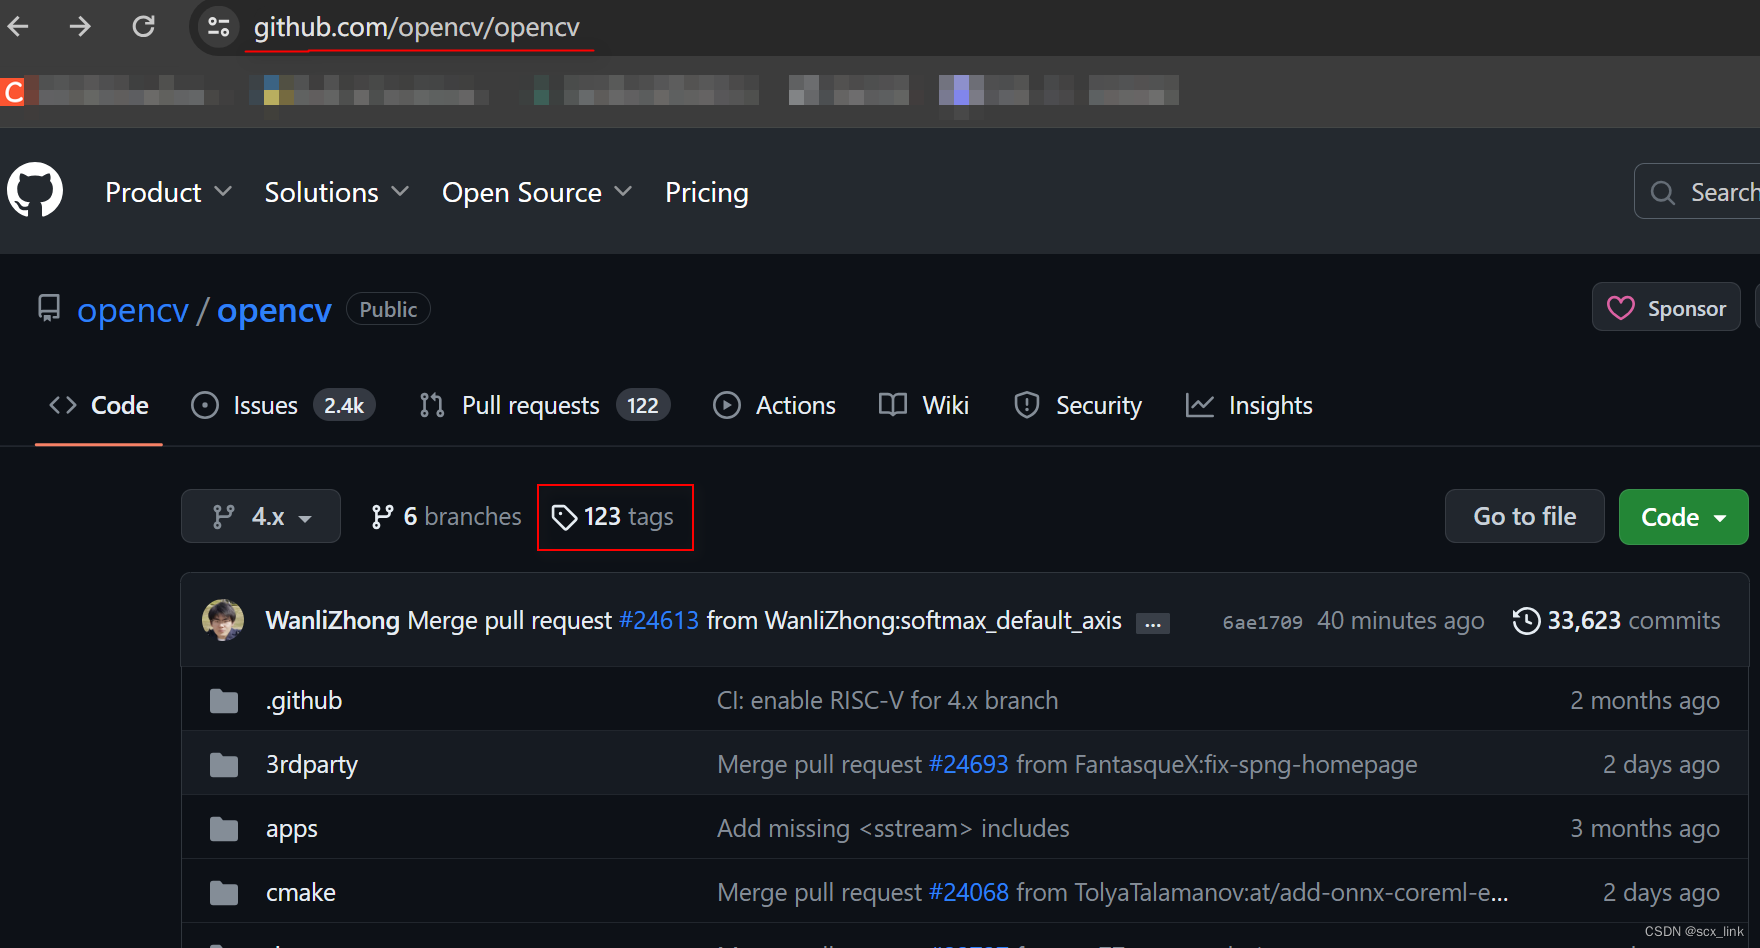Click '3 months ago' timestamp in apps row
The width and height of the screenshot is (1760, 948).
(x=1644, y=828)
